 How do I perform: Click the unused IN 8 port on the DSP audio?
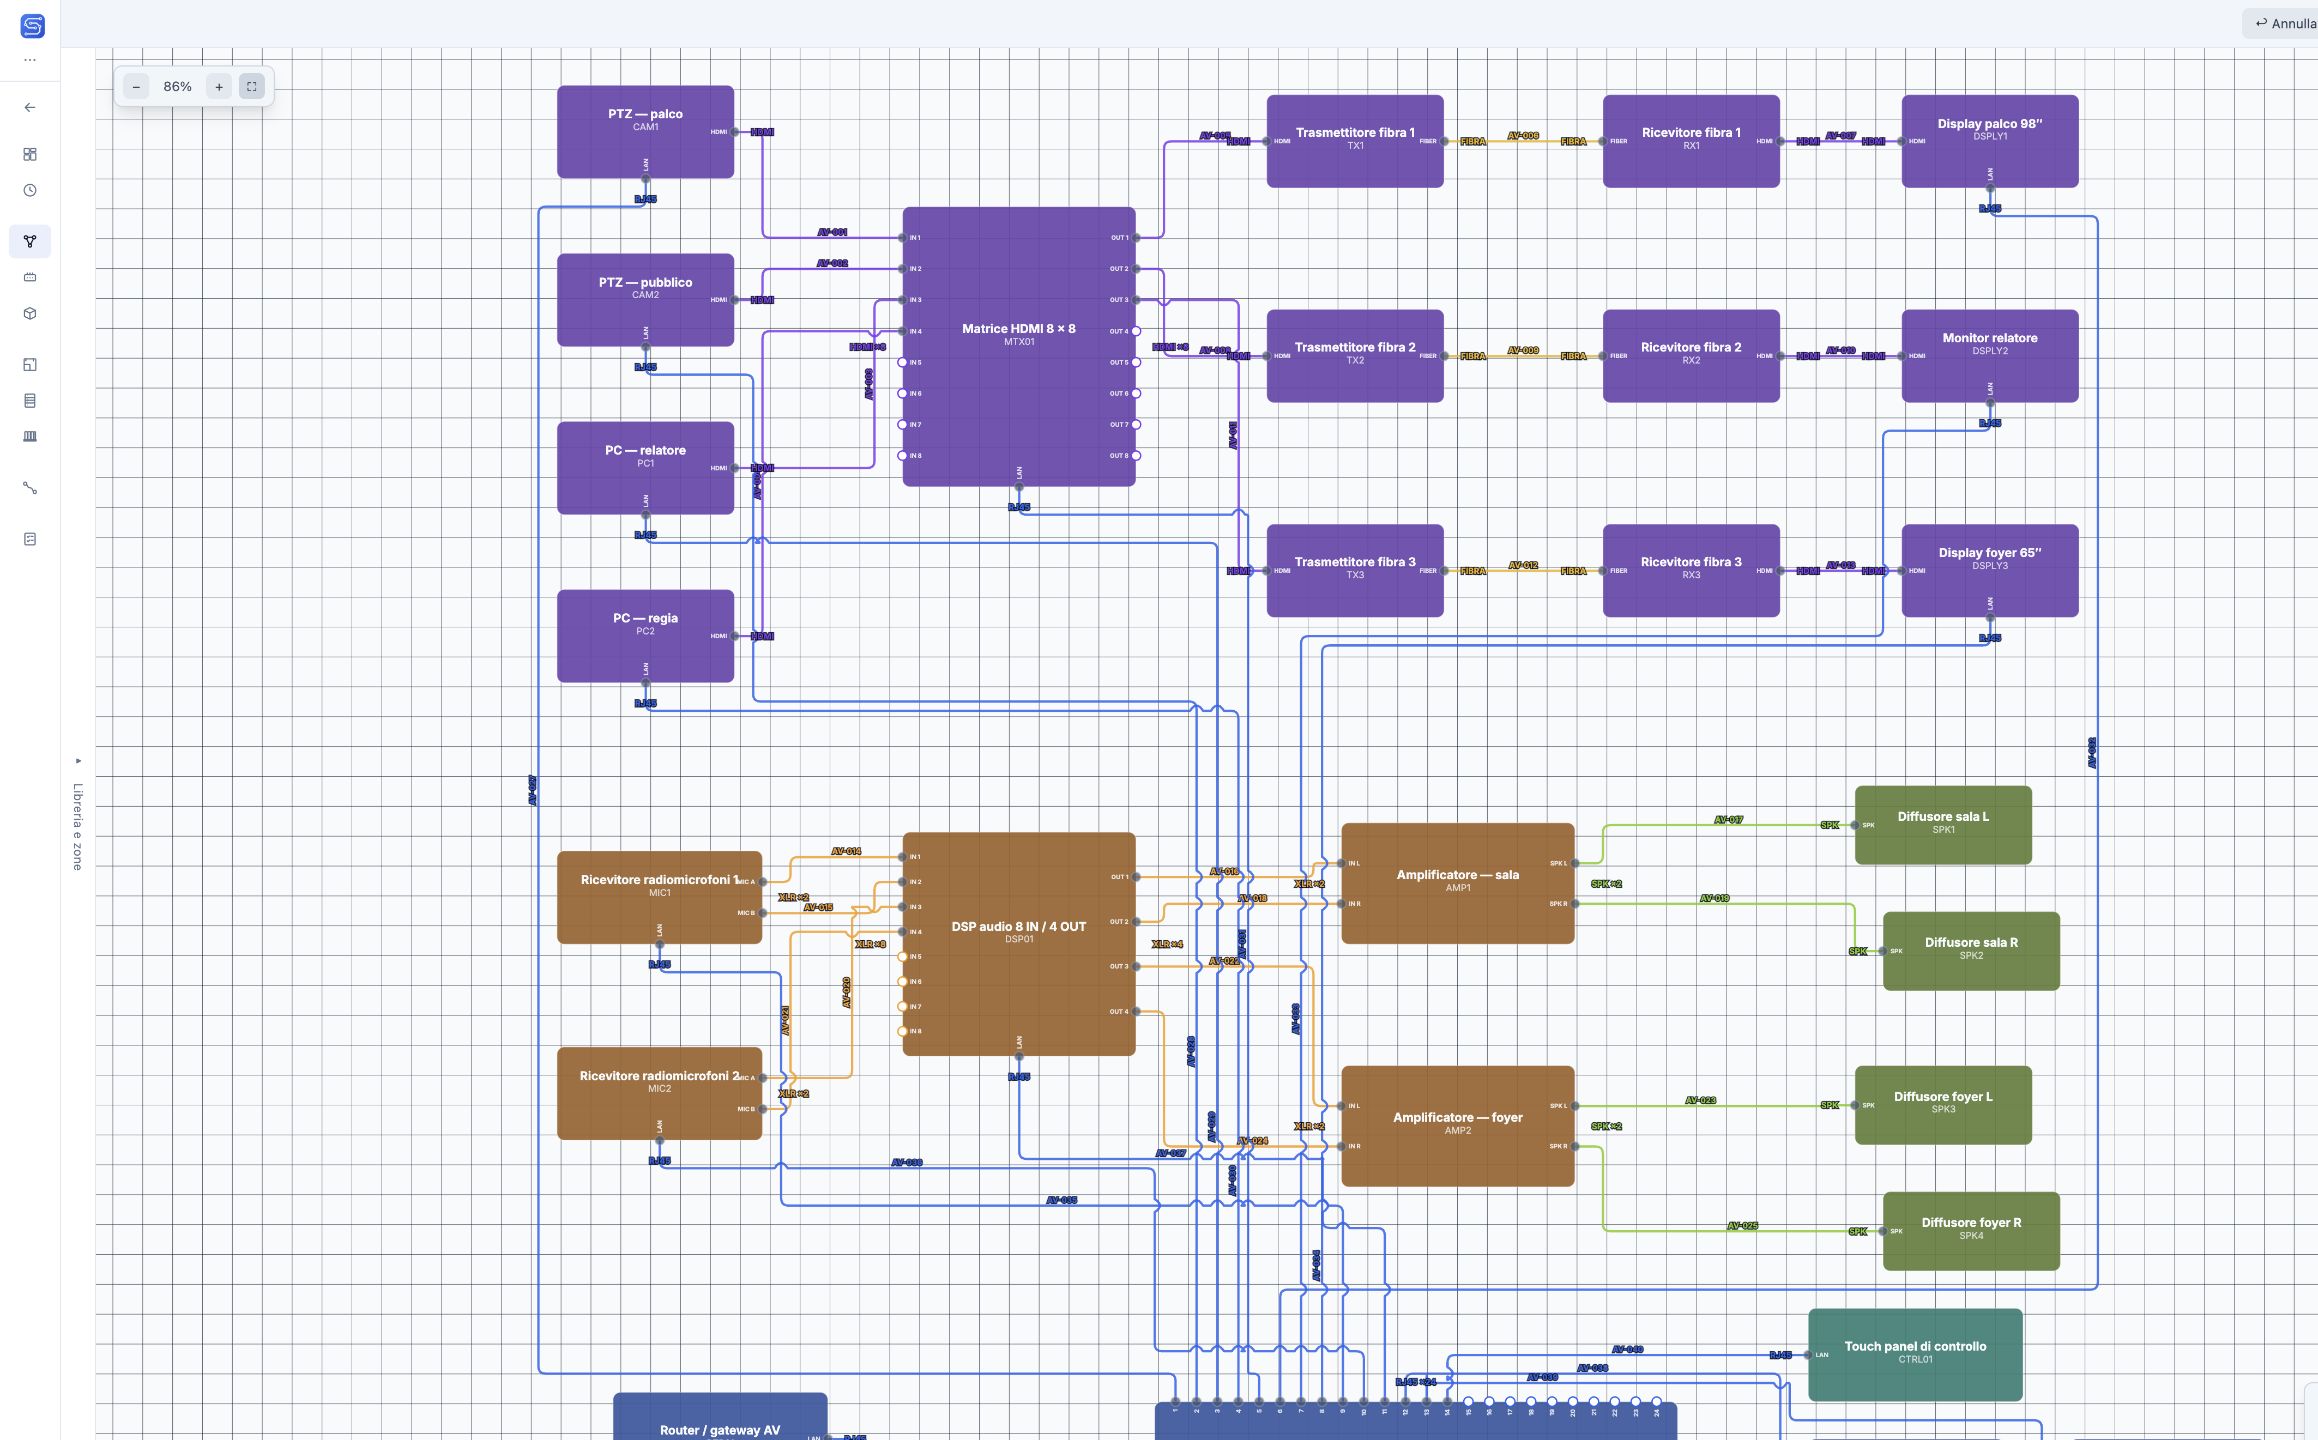[x=903, y=1031]
